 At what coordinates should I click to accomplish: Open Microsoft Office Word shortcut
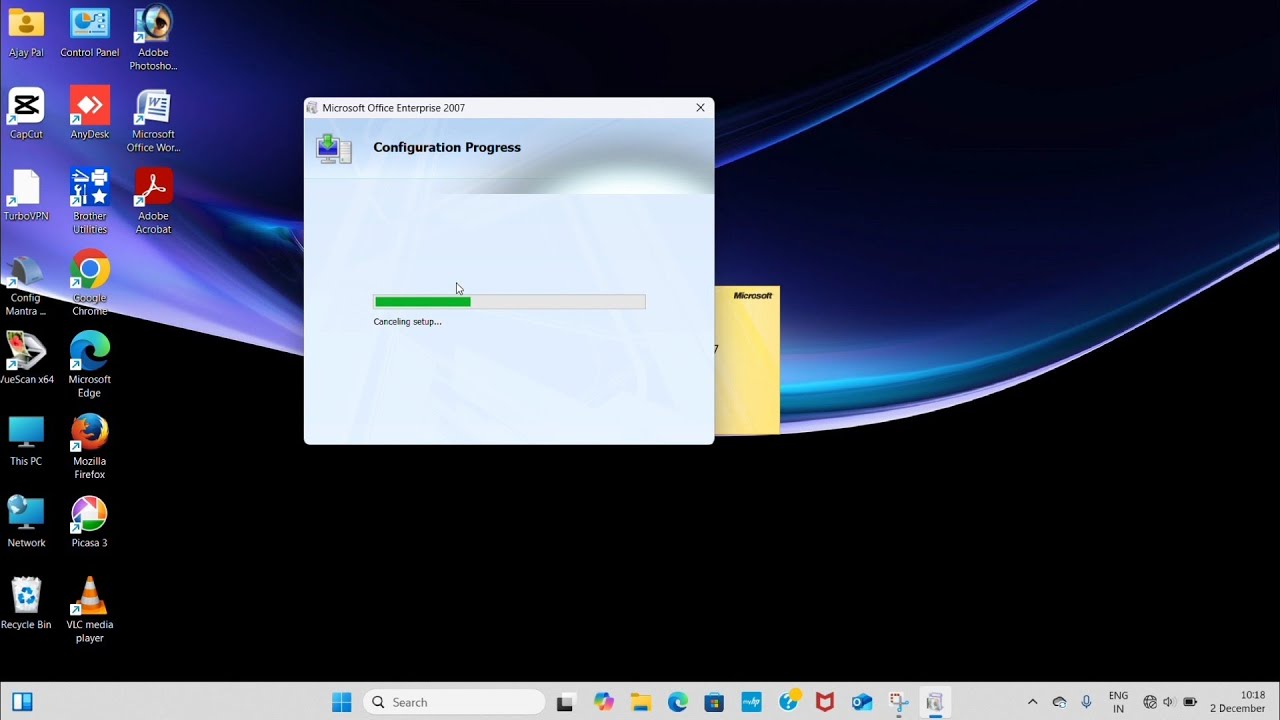pyautogui.click(x=153, y=121)
